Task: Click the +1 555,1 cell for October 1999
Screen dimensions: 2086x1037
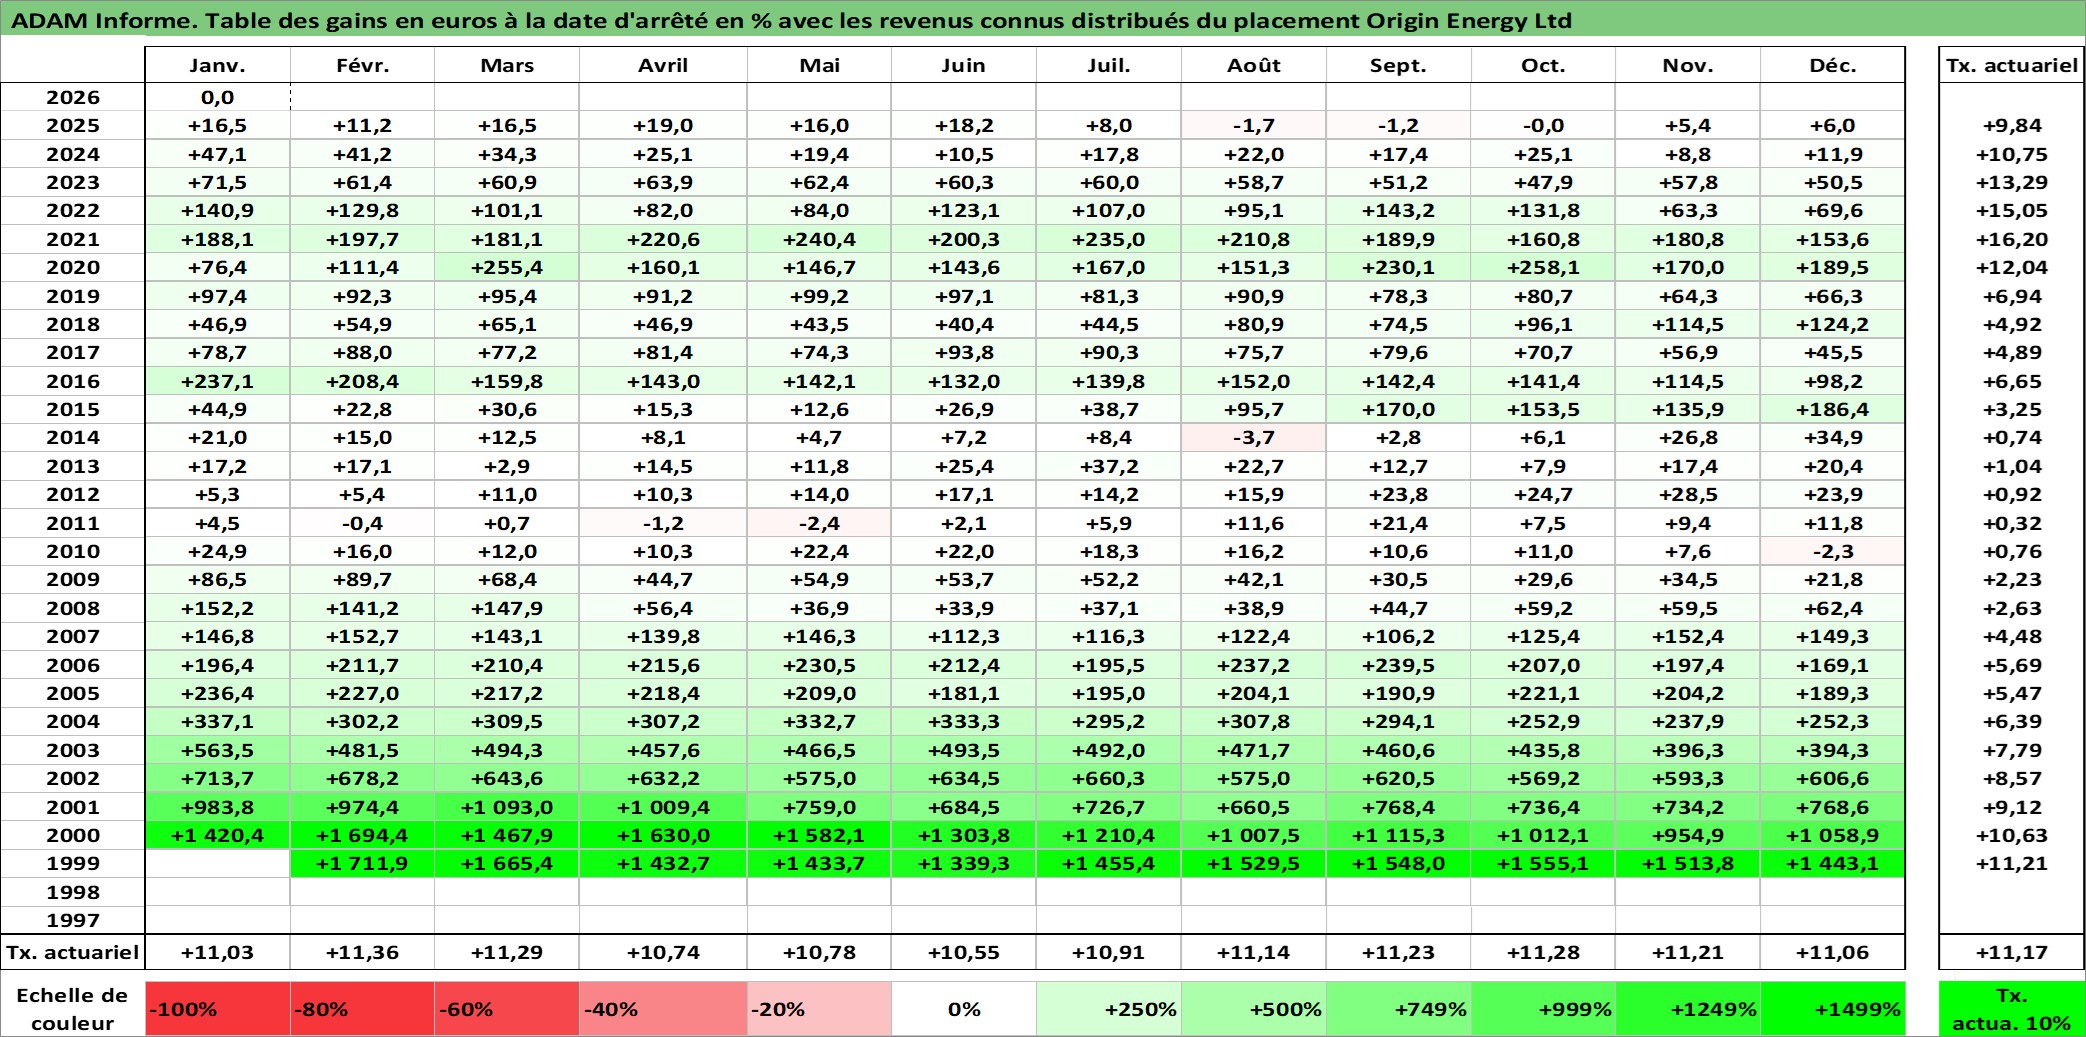Action: (x=1543, y=863)
